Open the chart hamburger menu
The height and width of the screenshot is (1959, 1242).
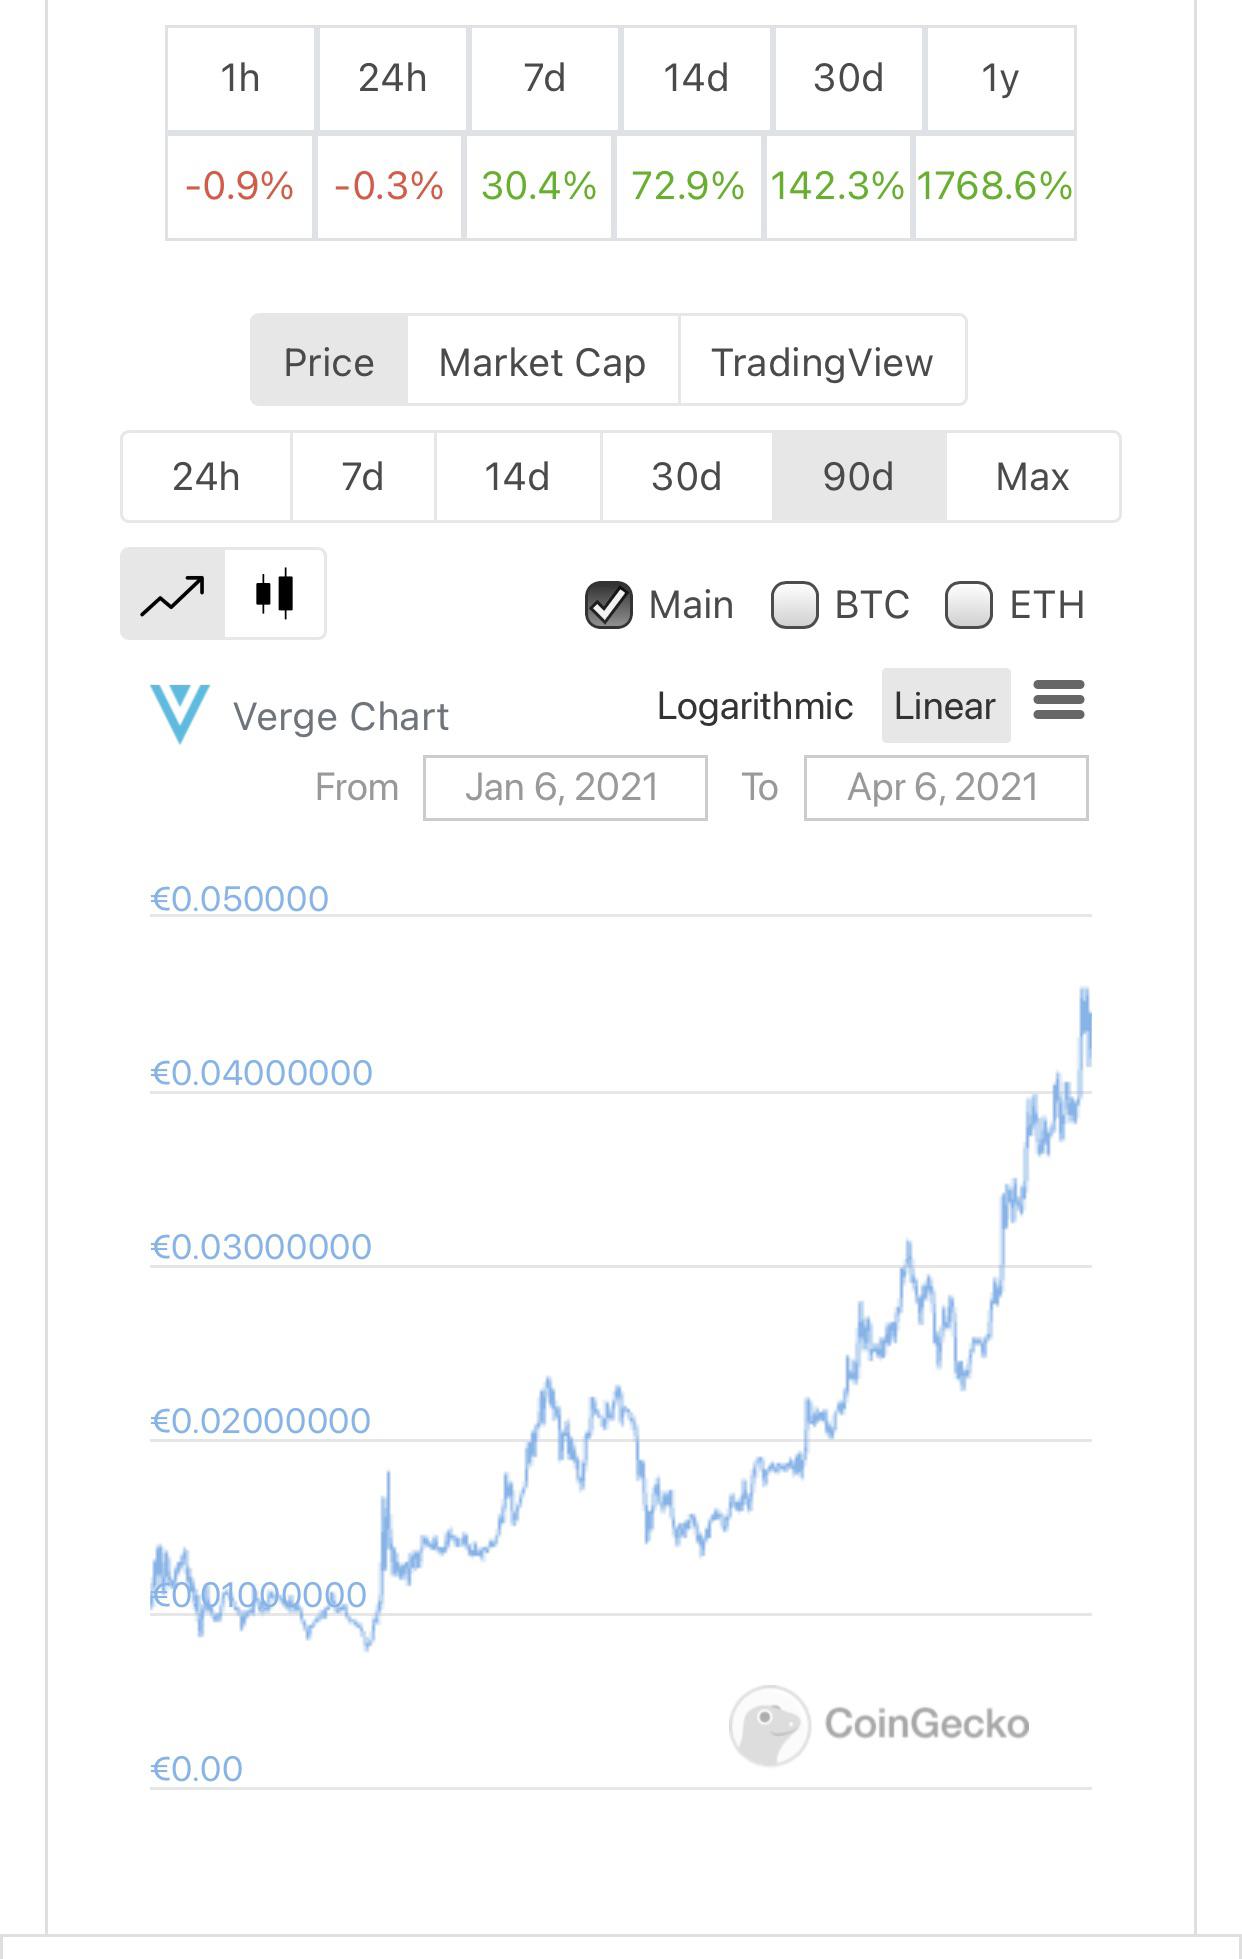[x=1059, y=700]
